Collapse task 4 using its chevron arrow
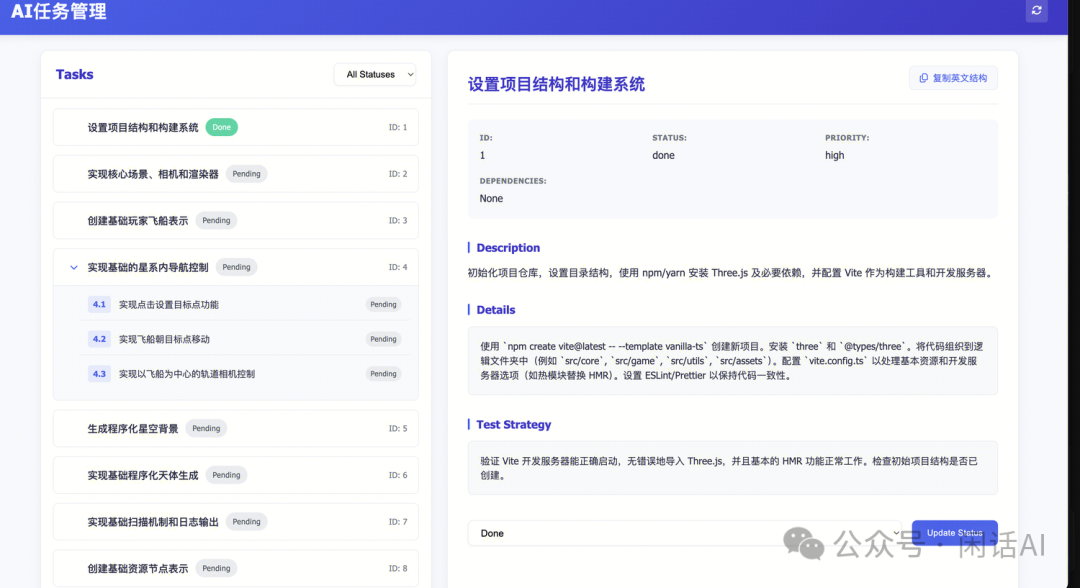Viewport: 1080px width, 588px height. pos(73,267)
